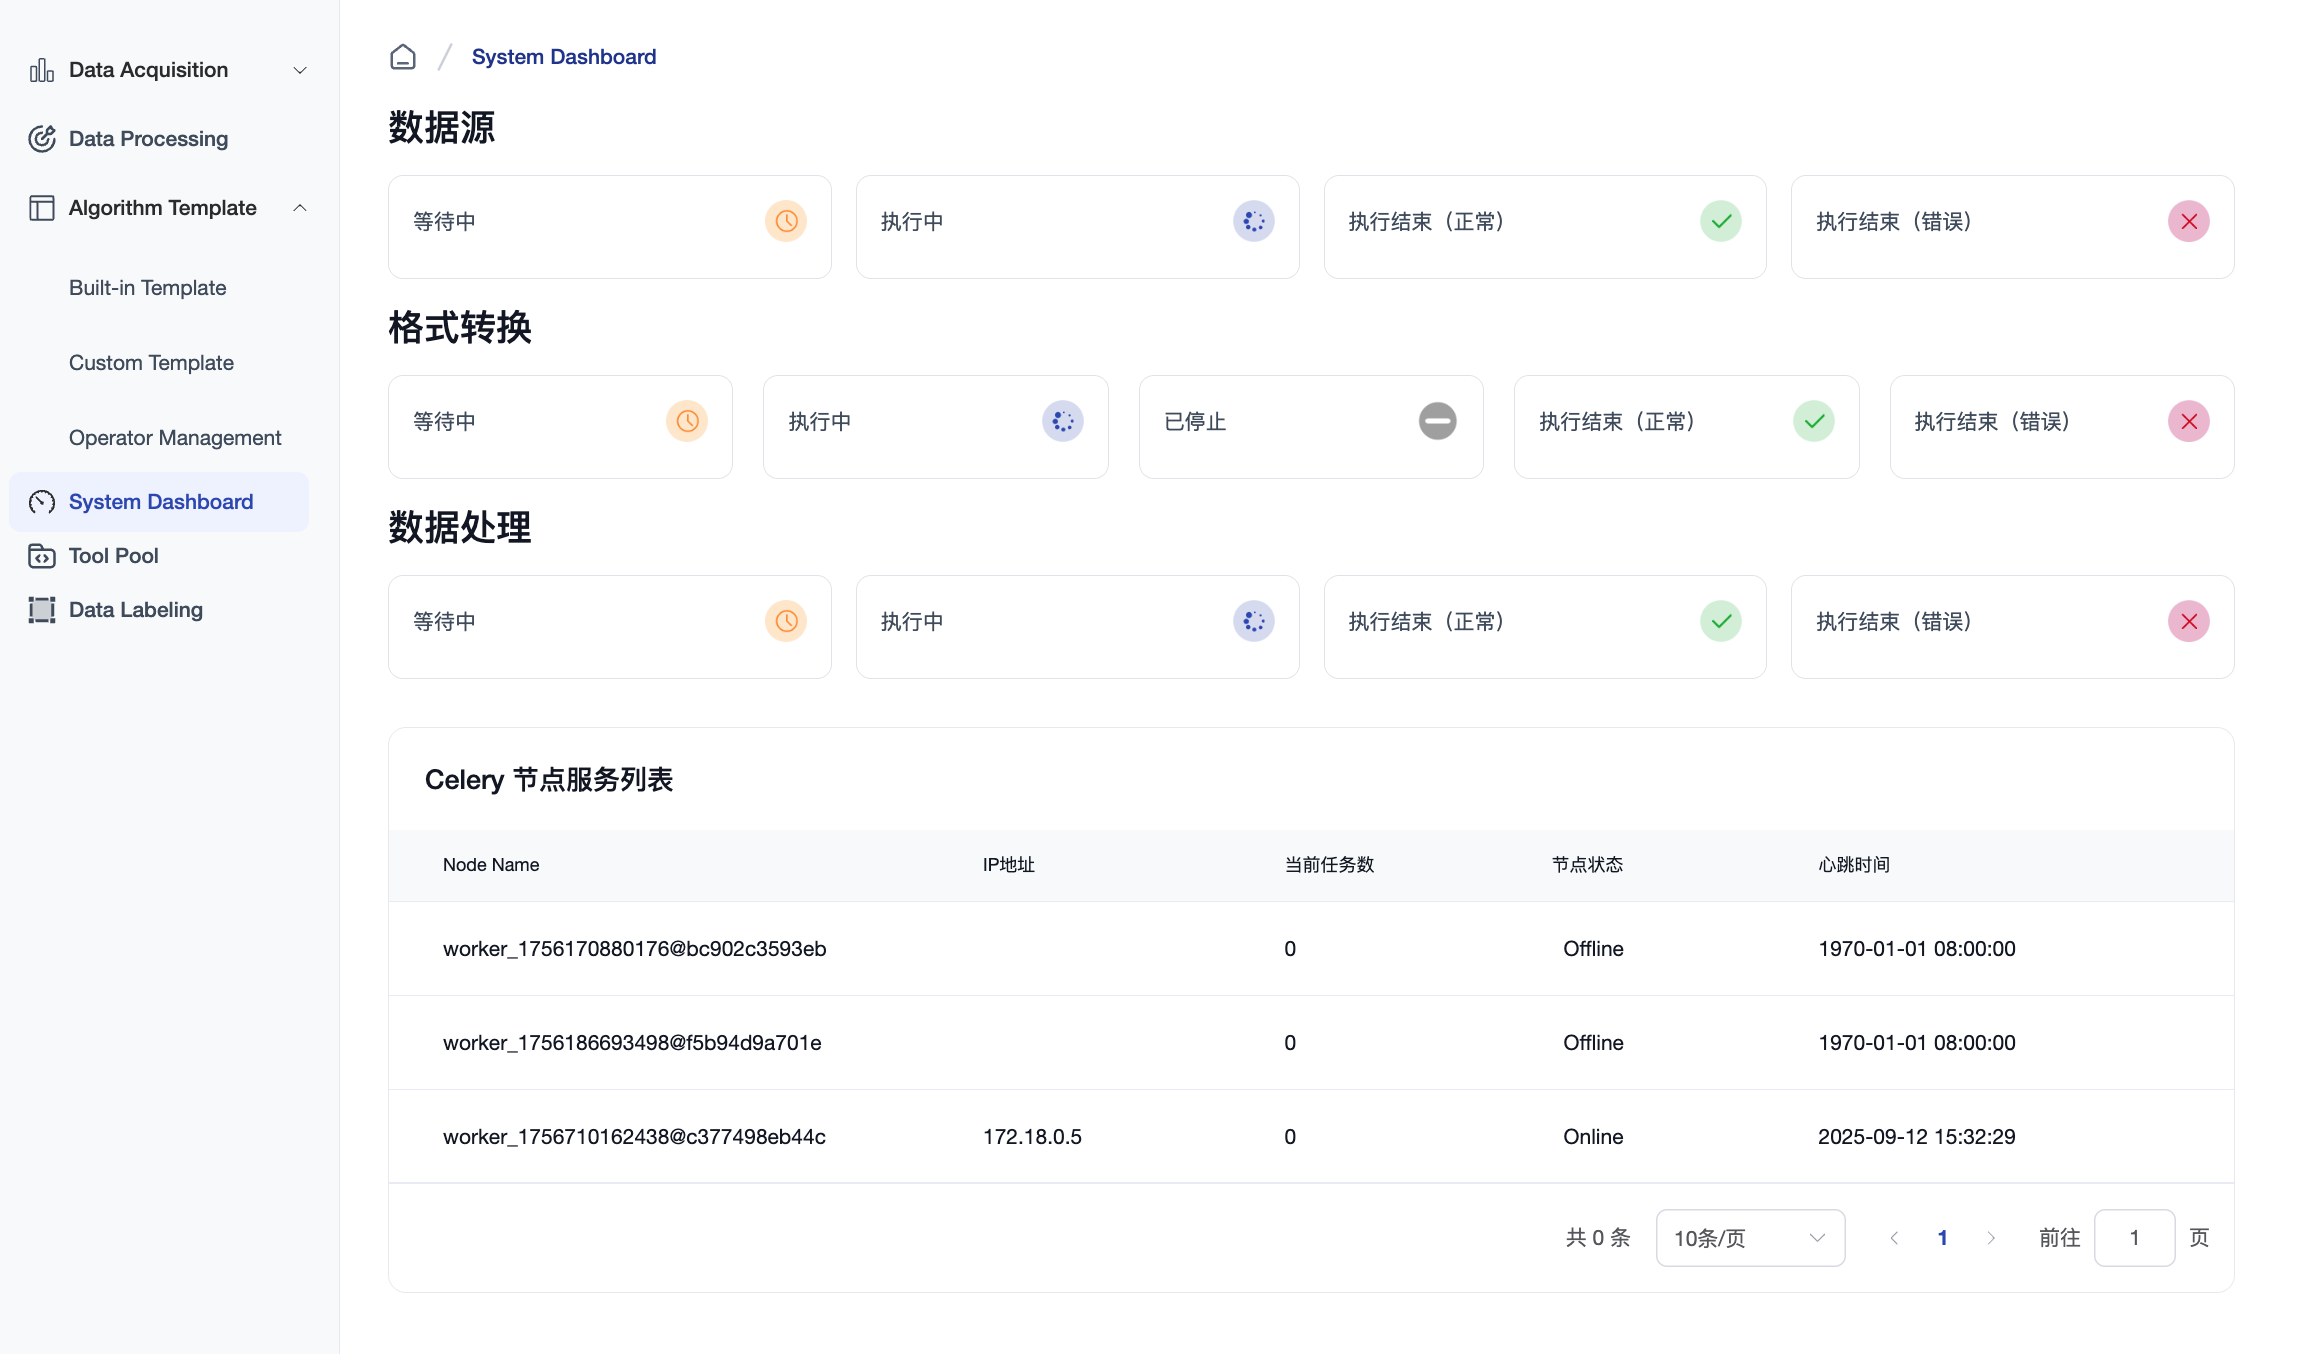Click the Data Processing target icon
Screen dimensions: 2302x1354
42,139
